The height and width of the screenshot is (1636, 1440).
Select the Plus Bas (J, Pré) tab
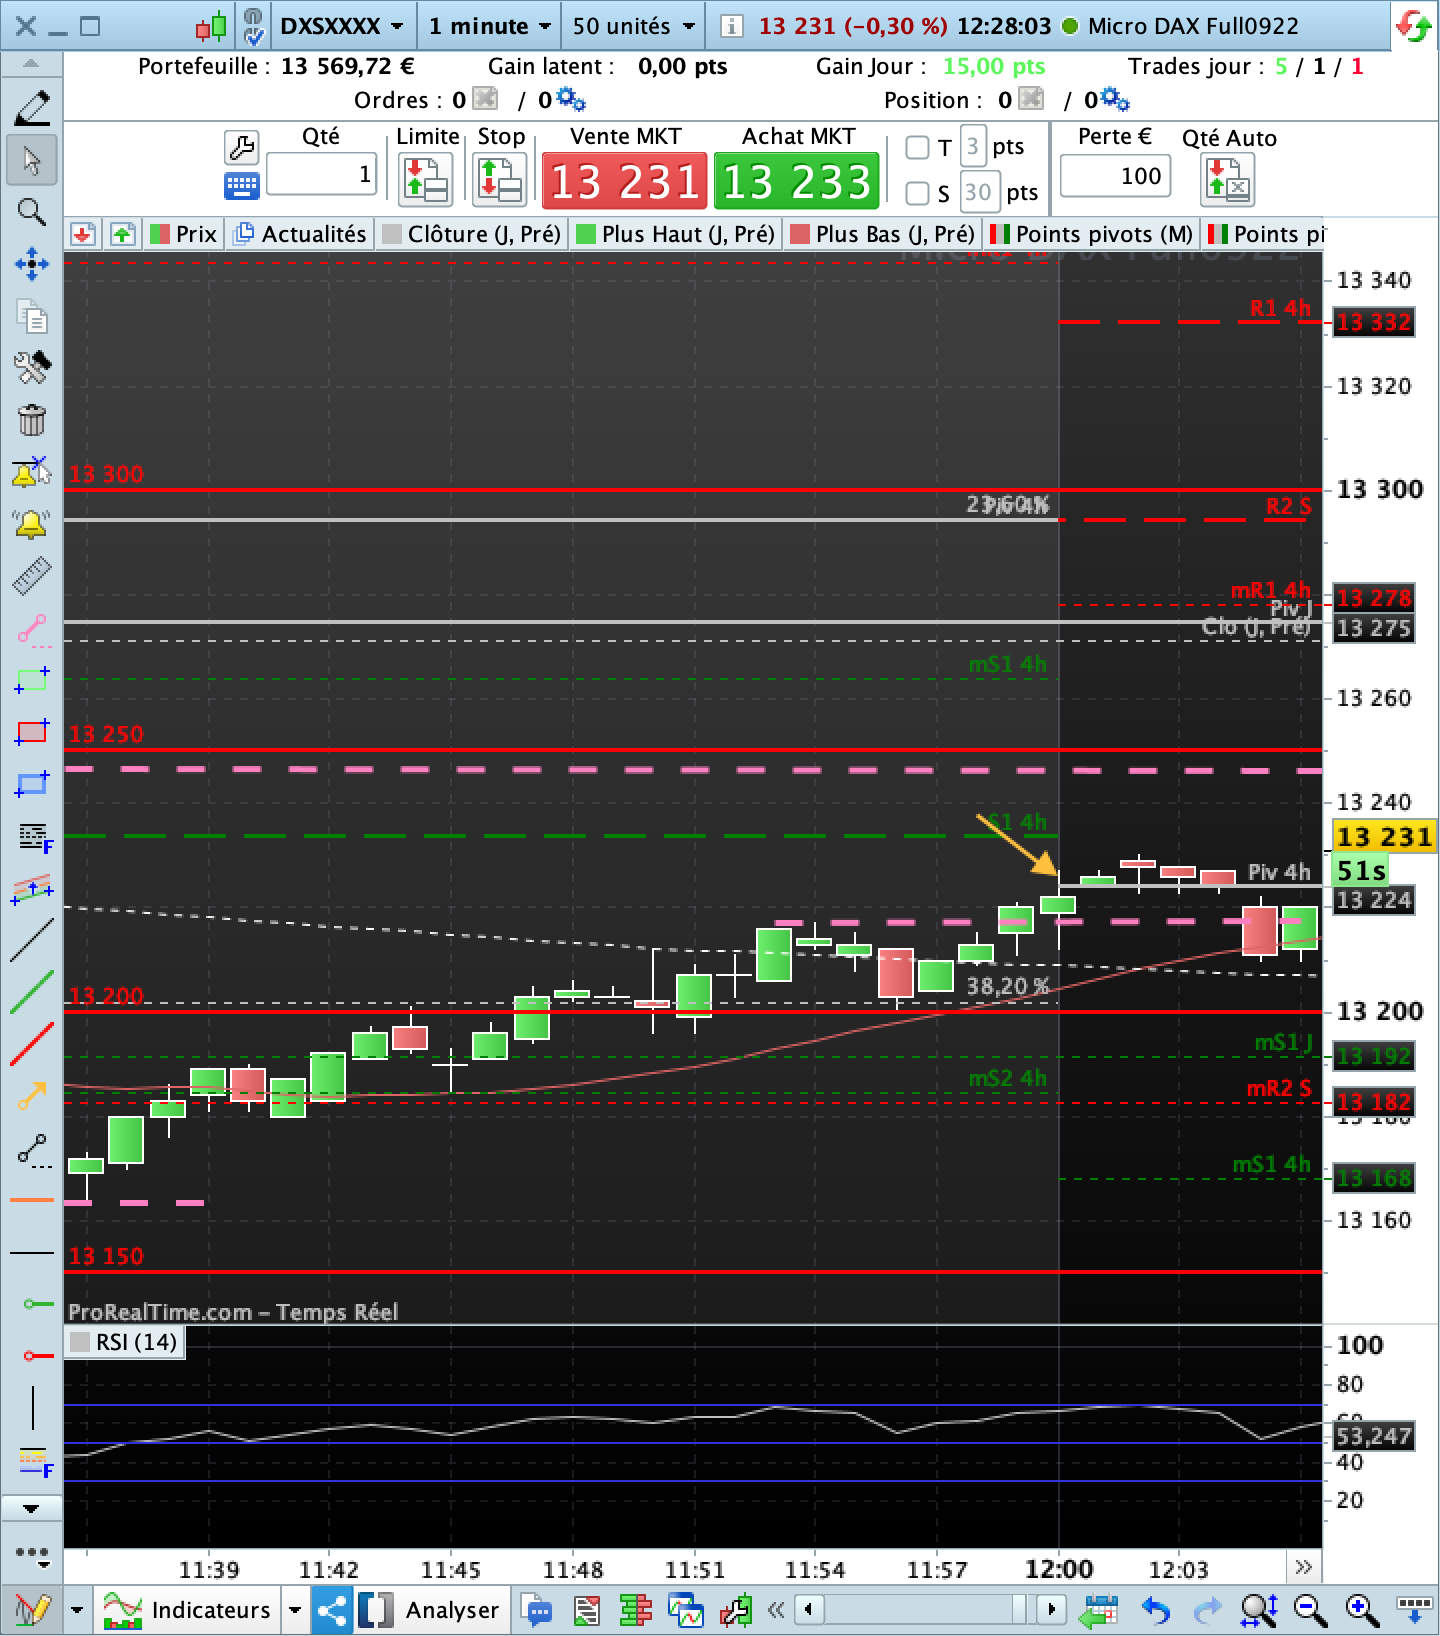pyautogui.click(x=882, y=234)
